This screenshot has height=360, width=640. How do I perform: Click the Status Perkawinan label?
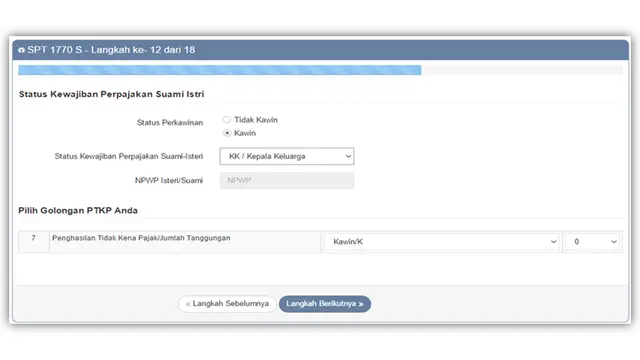tap(170, 122)
